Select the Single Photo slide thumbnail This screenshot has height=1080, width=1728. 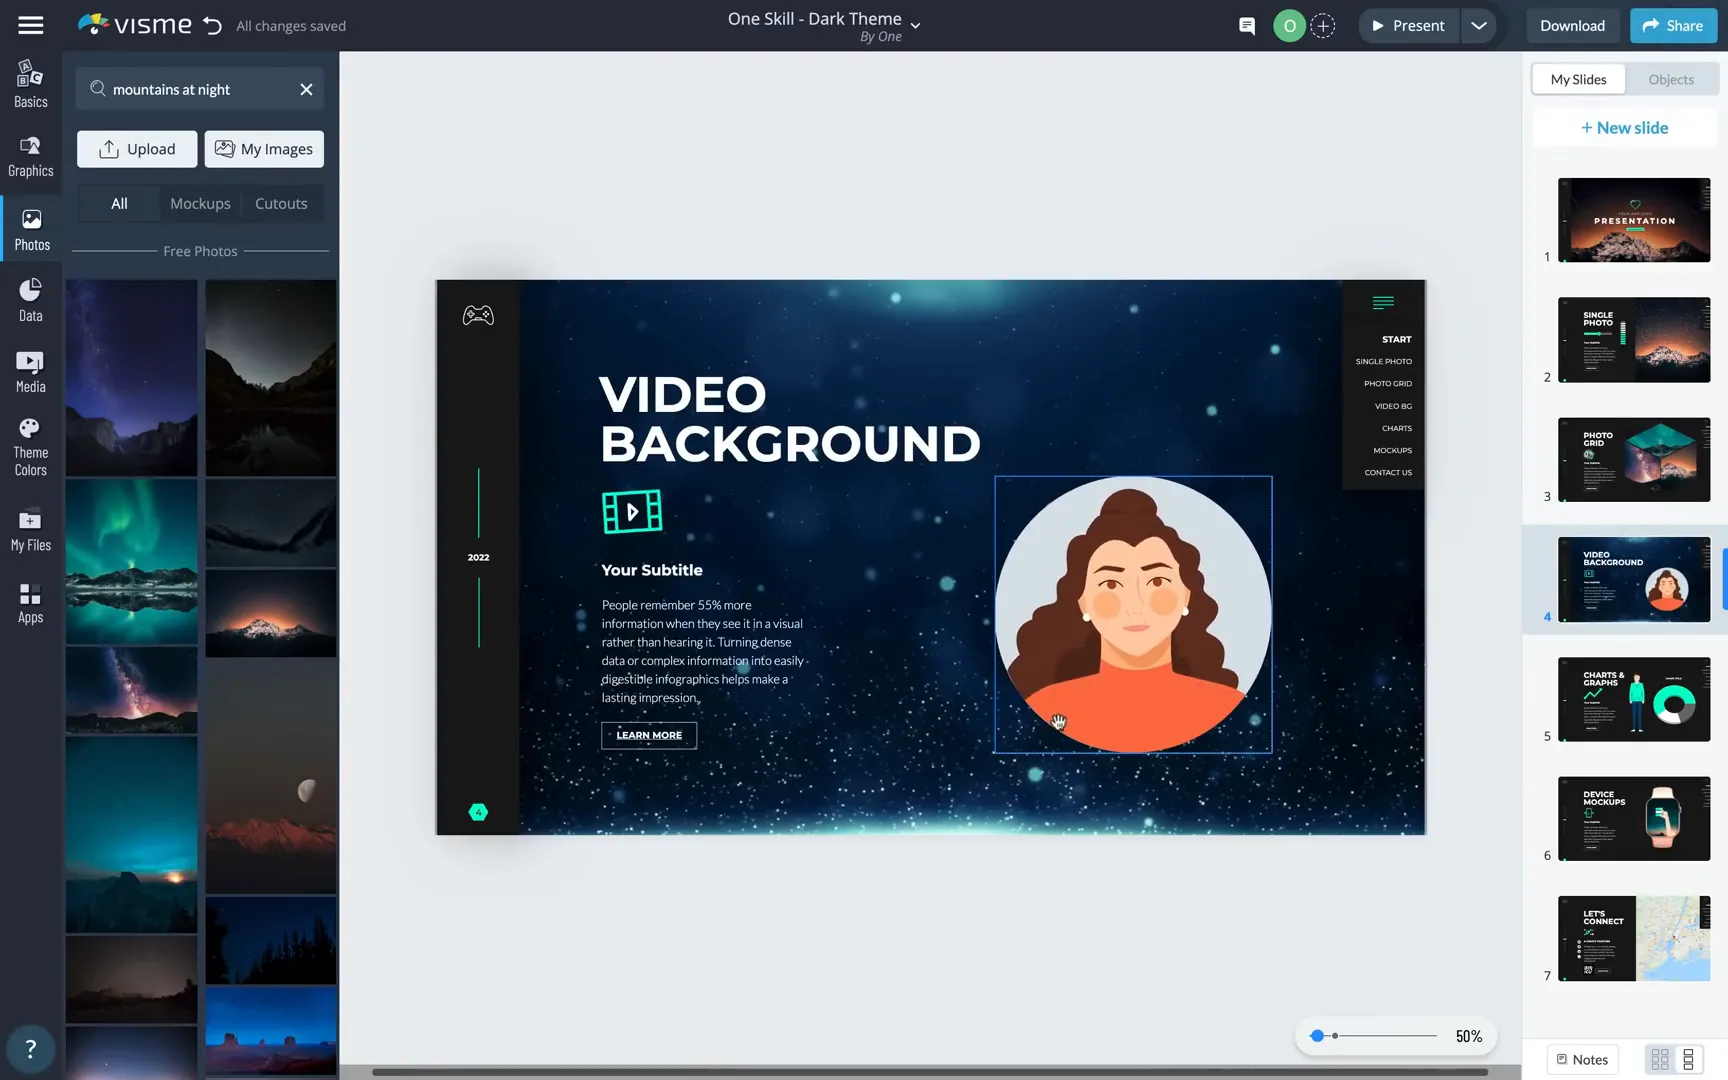pos(1633,339)
